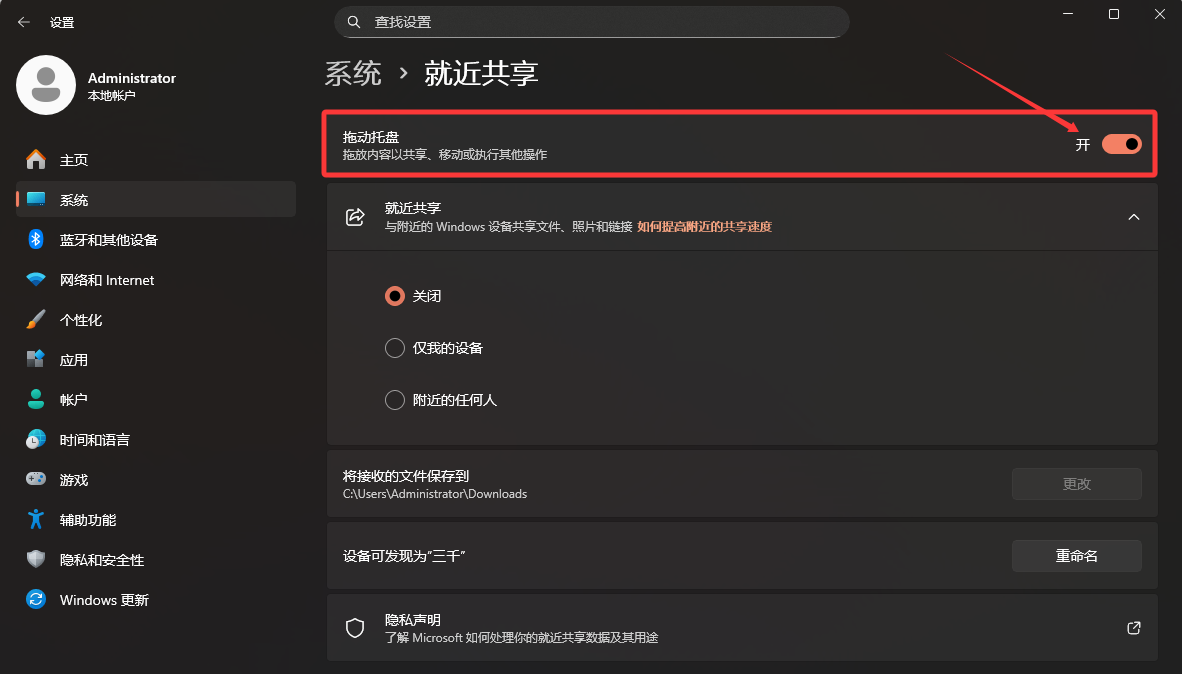
Task: Open Bluetooth and other devices icon
Action: (36, 240)
